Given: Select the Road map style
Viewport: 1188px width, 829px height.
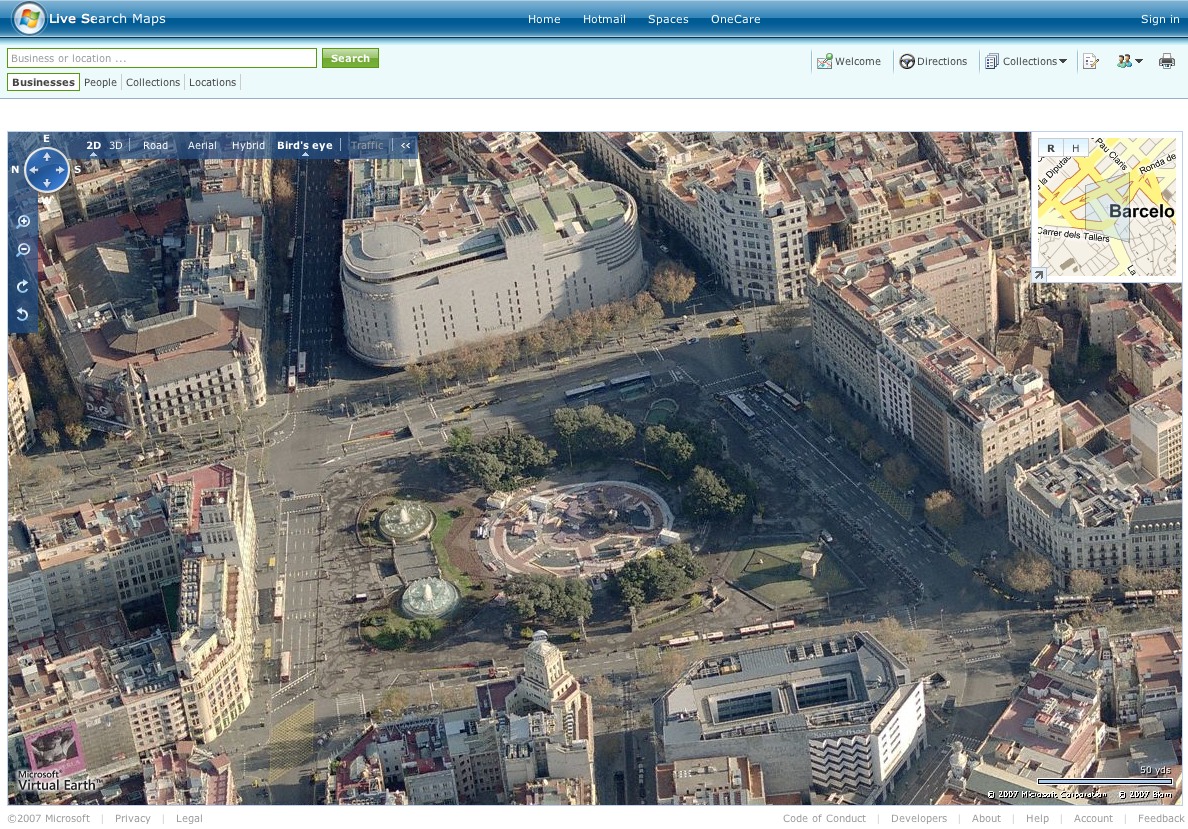Looking at the screenshot, I should (x=155, y=145).
